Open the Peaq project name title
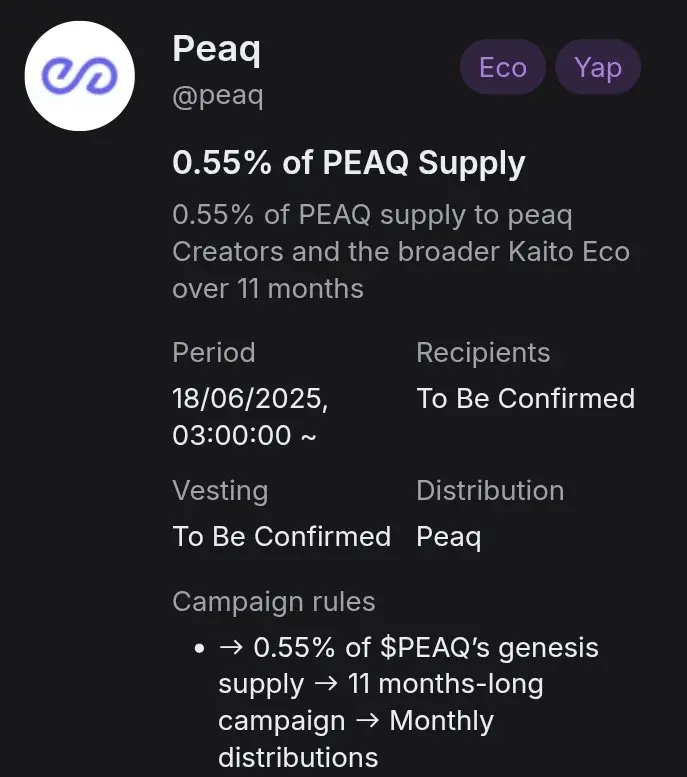This screenshot has width=687, height=777. [x=216, y=48]
